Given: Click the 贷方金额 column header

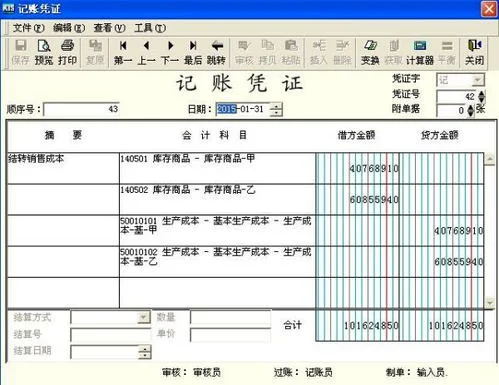Looking at the screenshot, I should tap(440, 135).
